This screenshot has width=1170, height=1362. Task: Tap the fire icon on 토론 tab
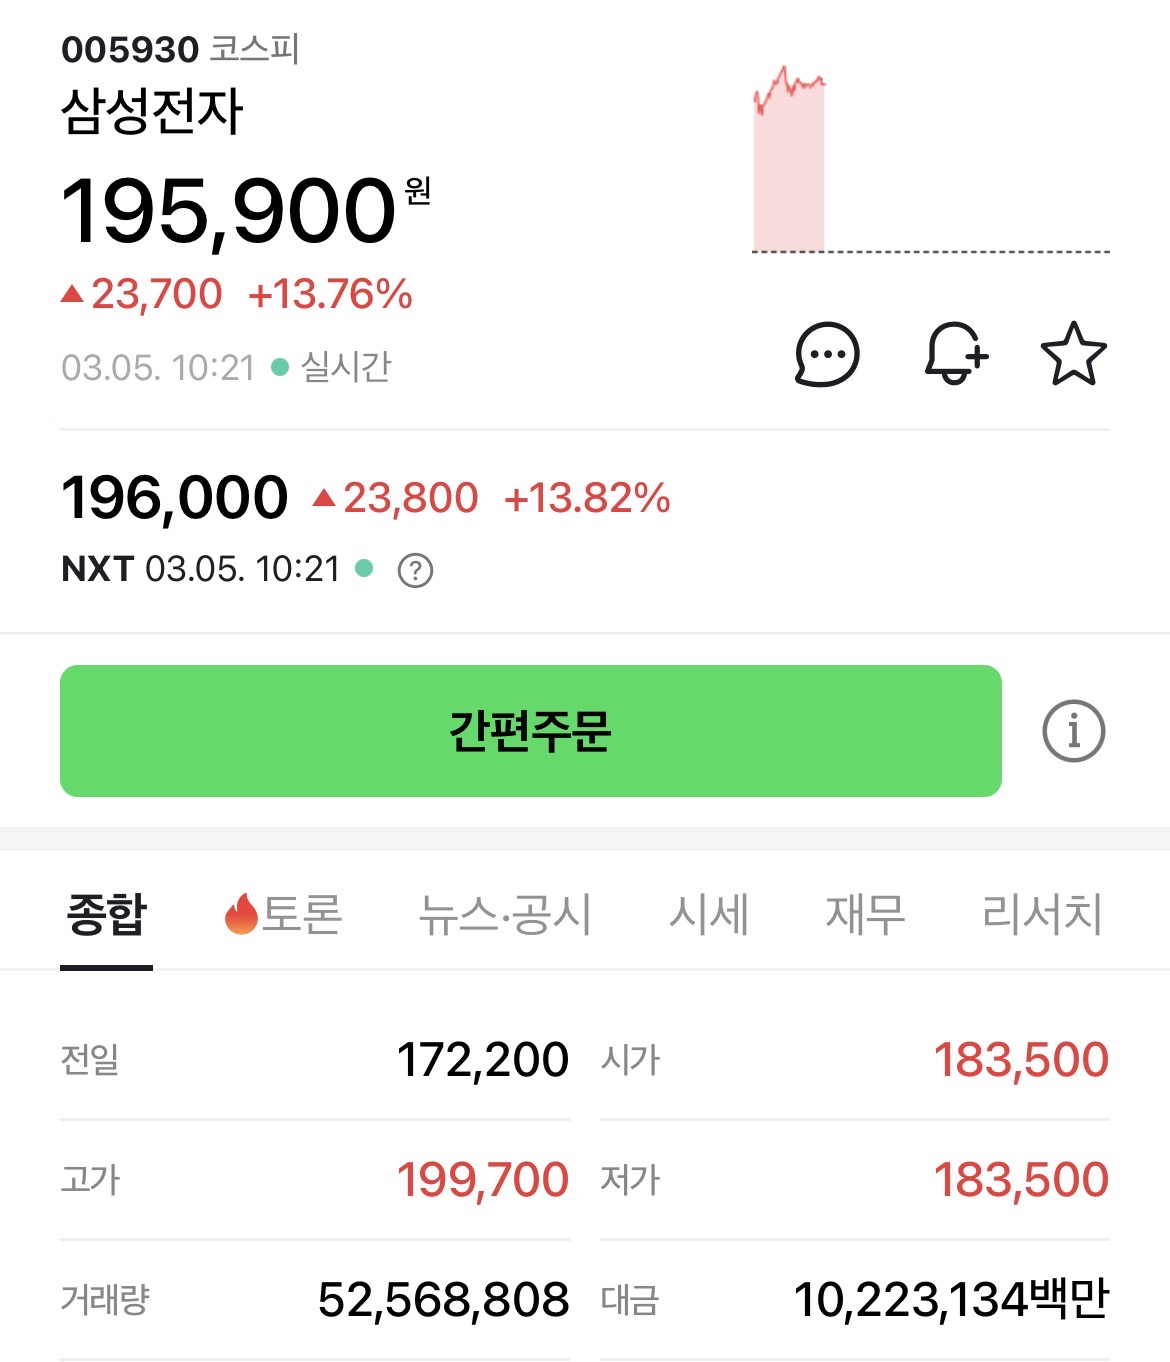tap(241, 914)
